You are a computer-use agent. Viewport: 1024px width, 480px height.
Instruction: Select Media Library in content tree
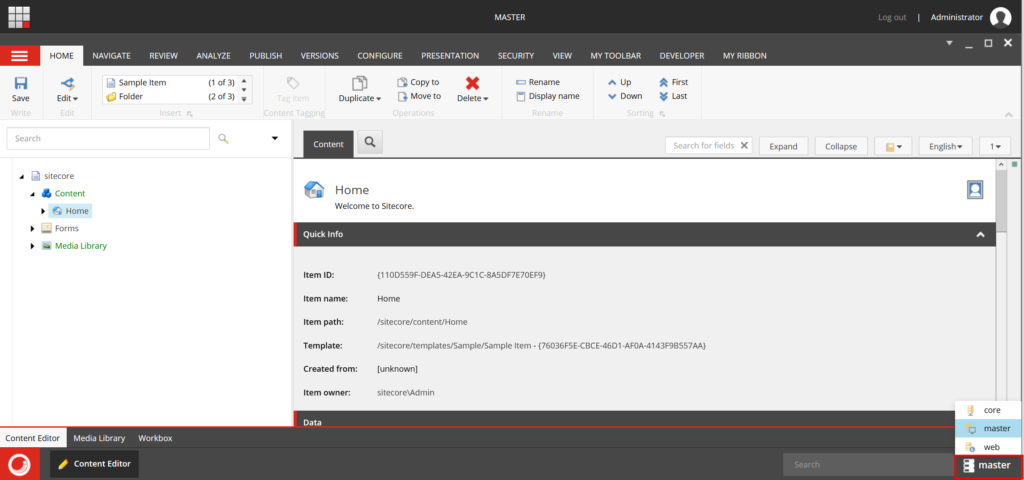point(80,246)
